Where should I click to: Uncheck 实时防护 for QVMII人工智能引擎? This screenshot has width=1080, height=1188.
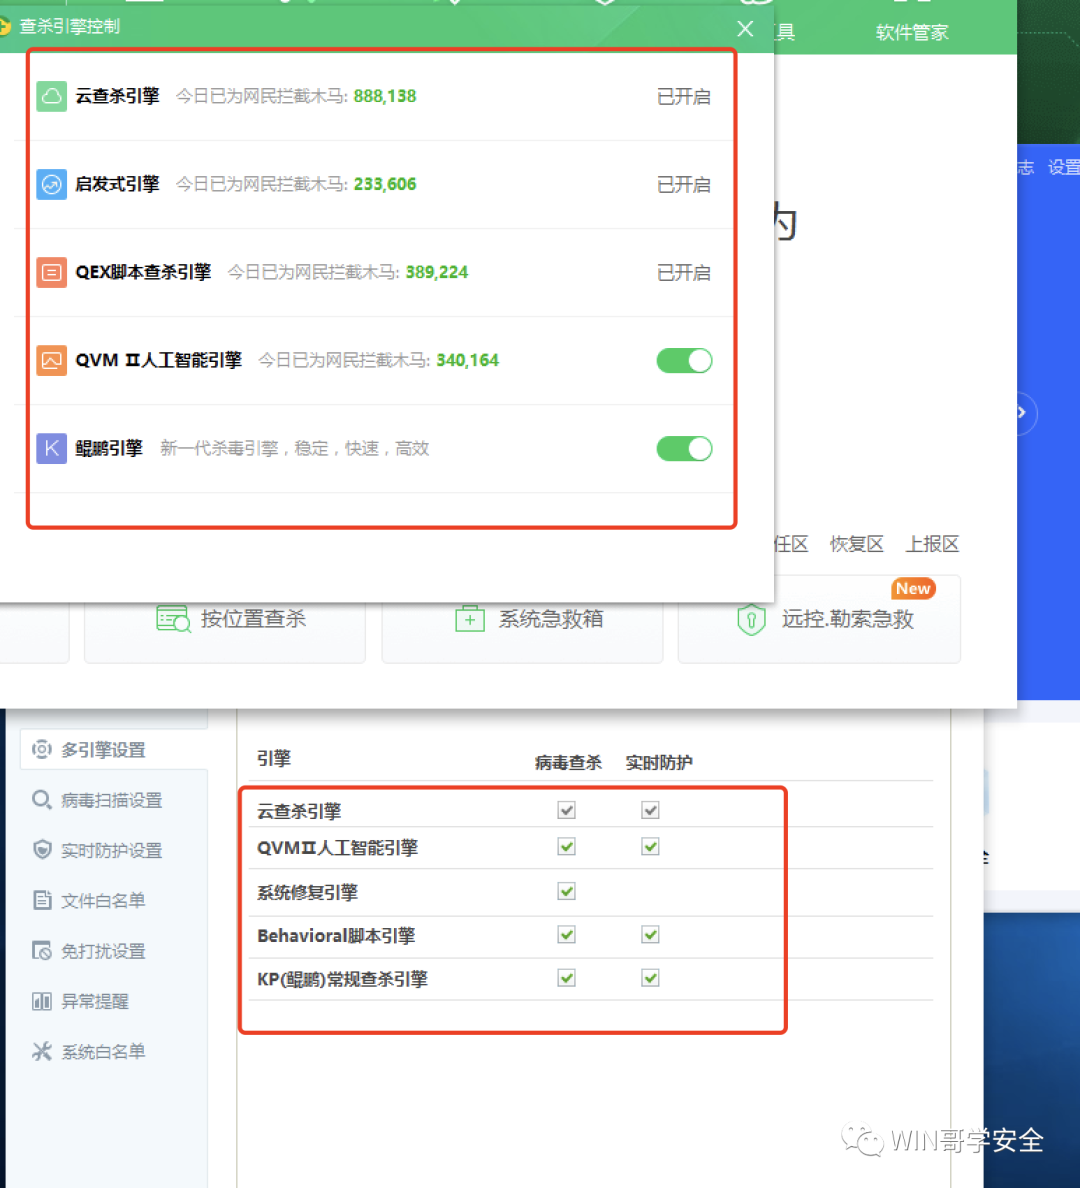click(650, 846)
